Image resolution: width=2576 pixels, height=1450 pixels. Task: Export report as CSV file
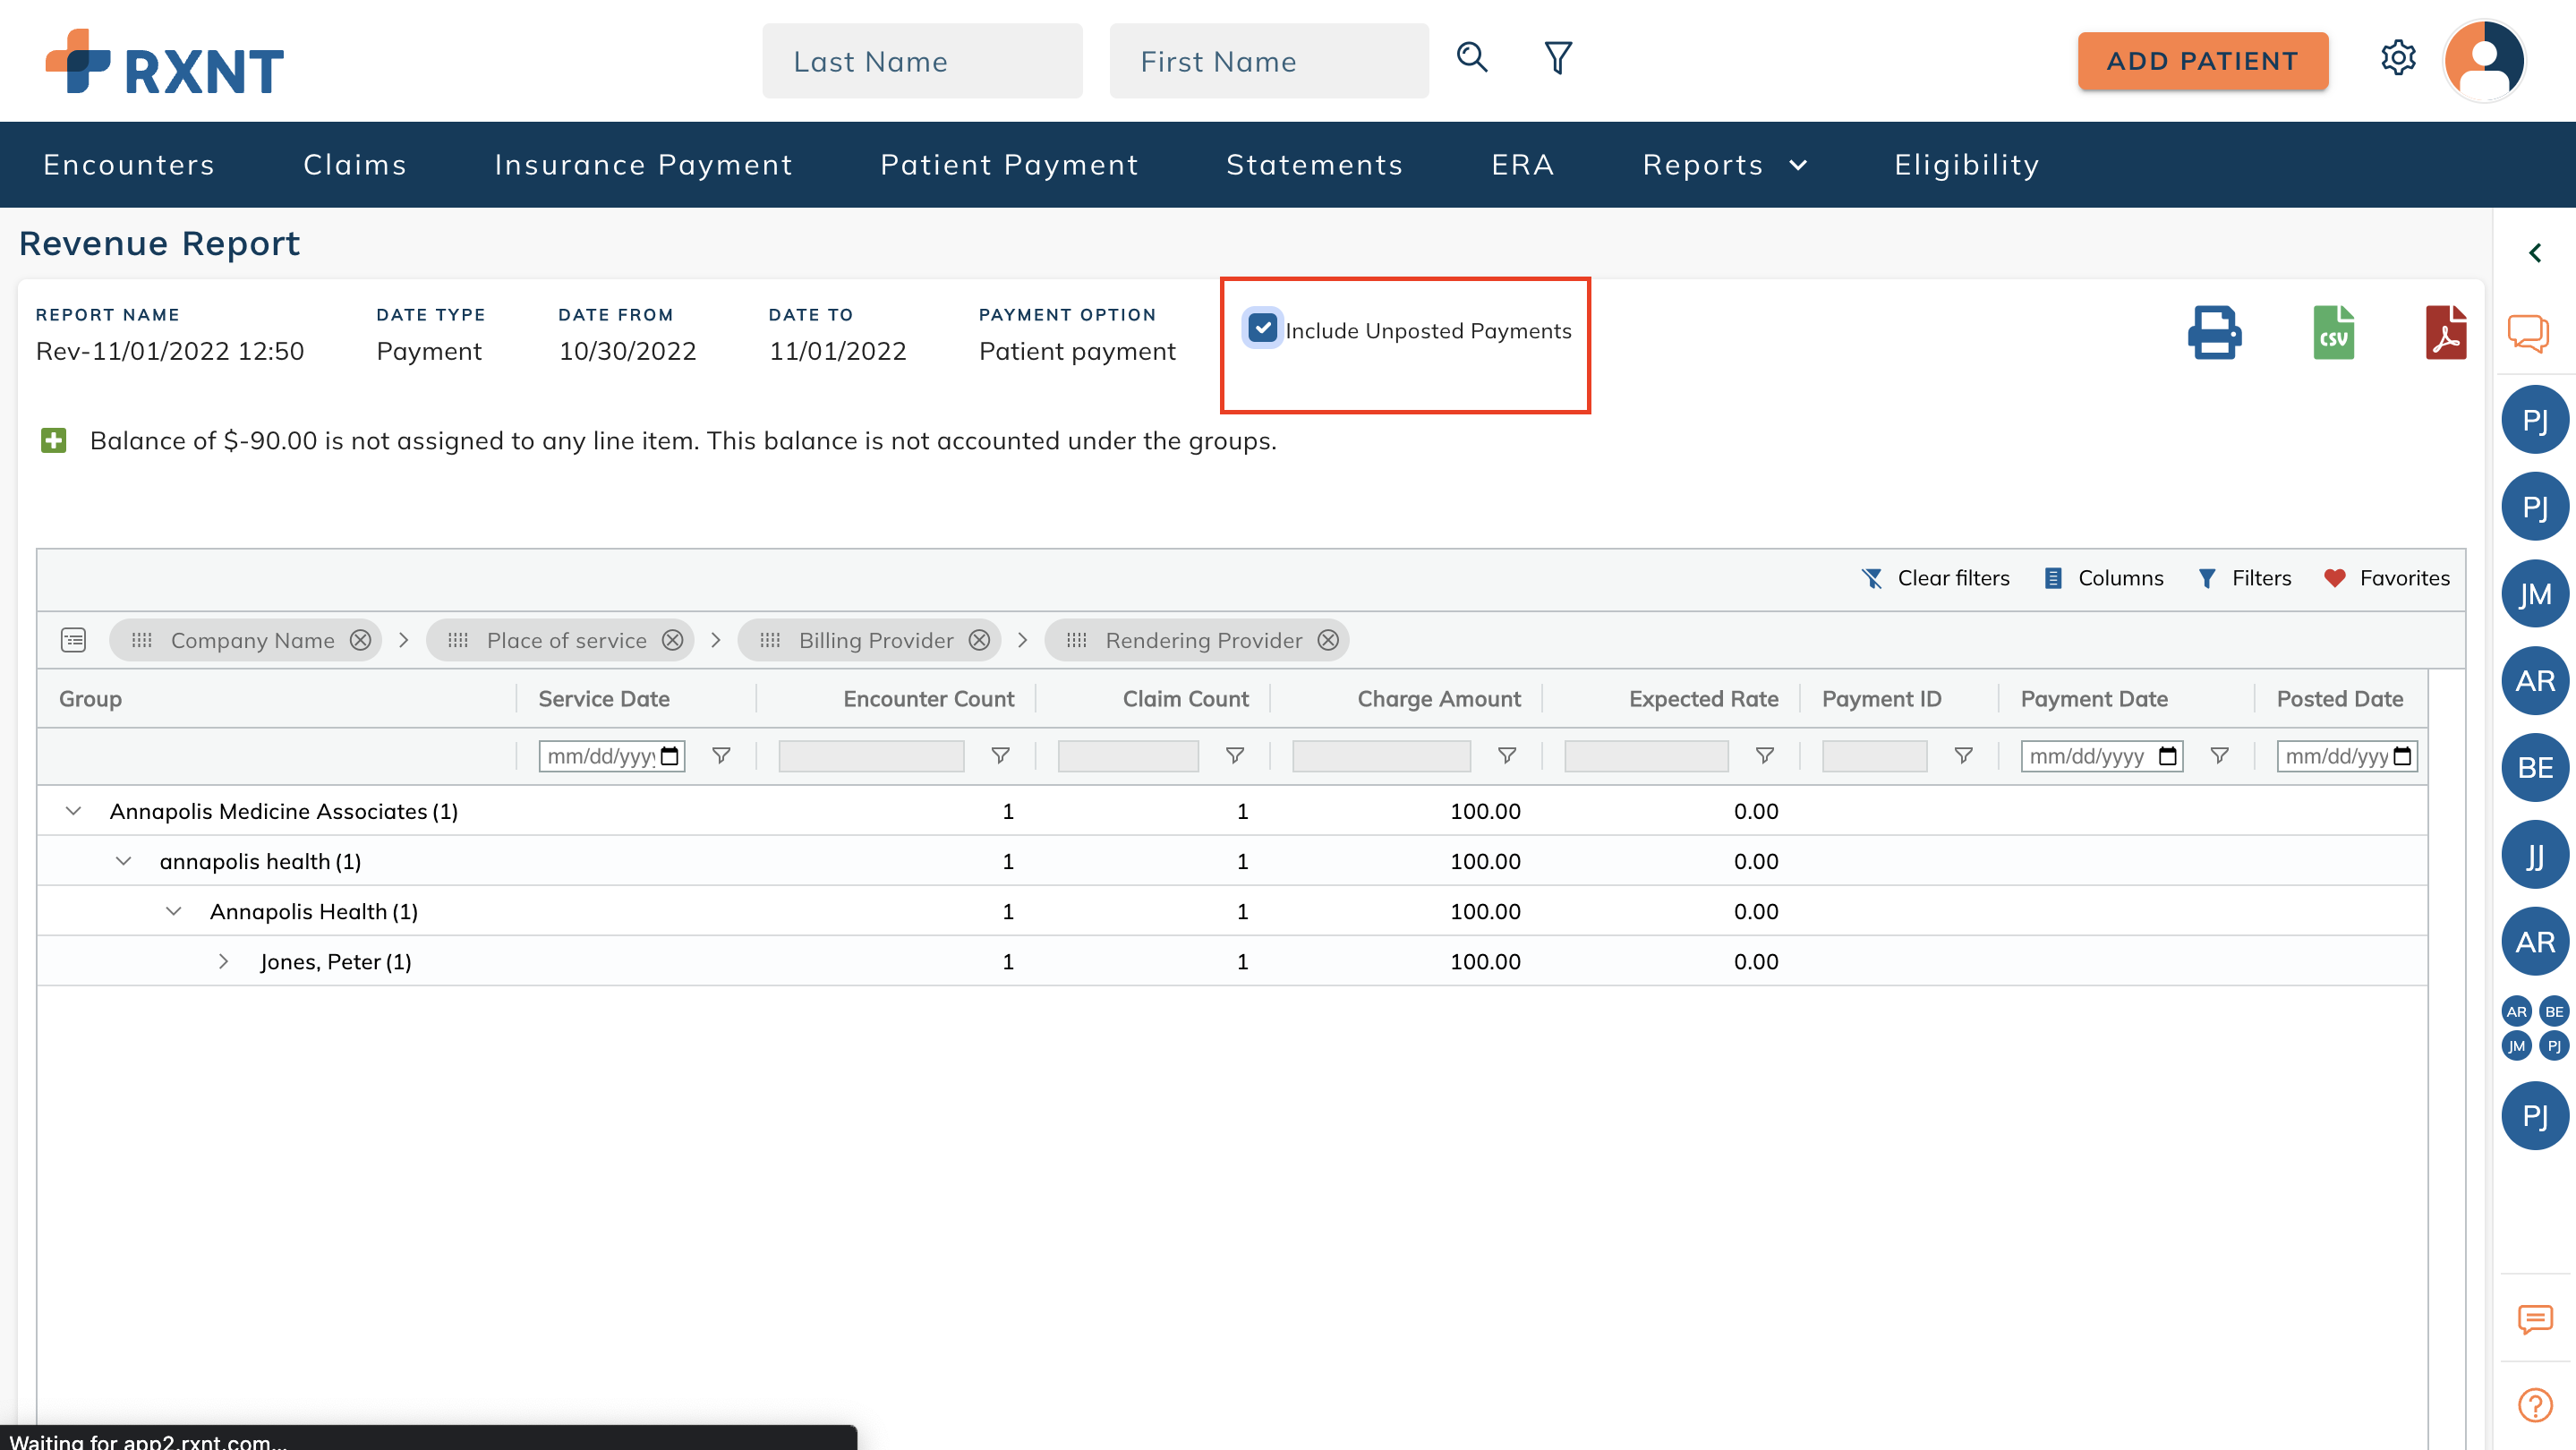2333,333
